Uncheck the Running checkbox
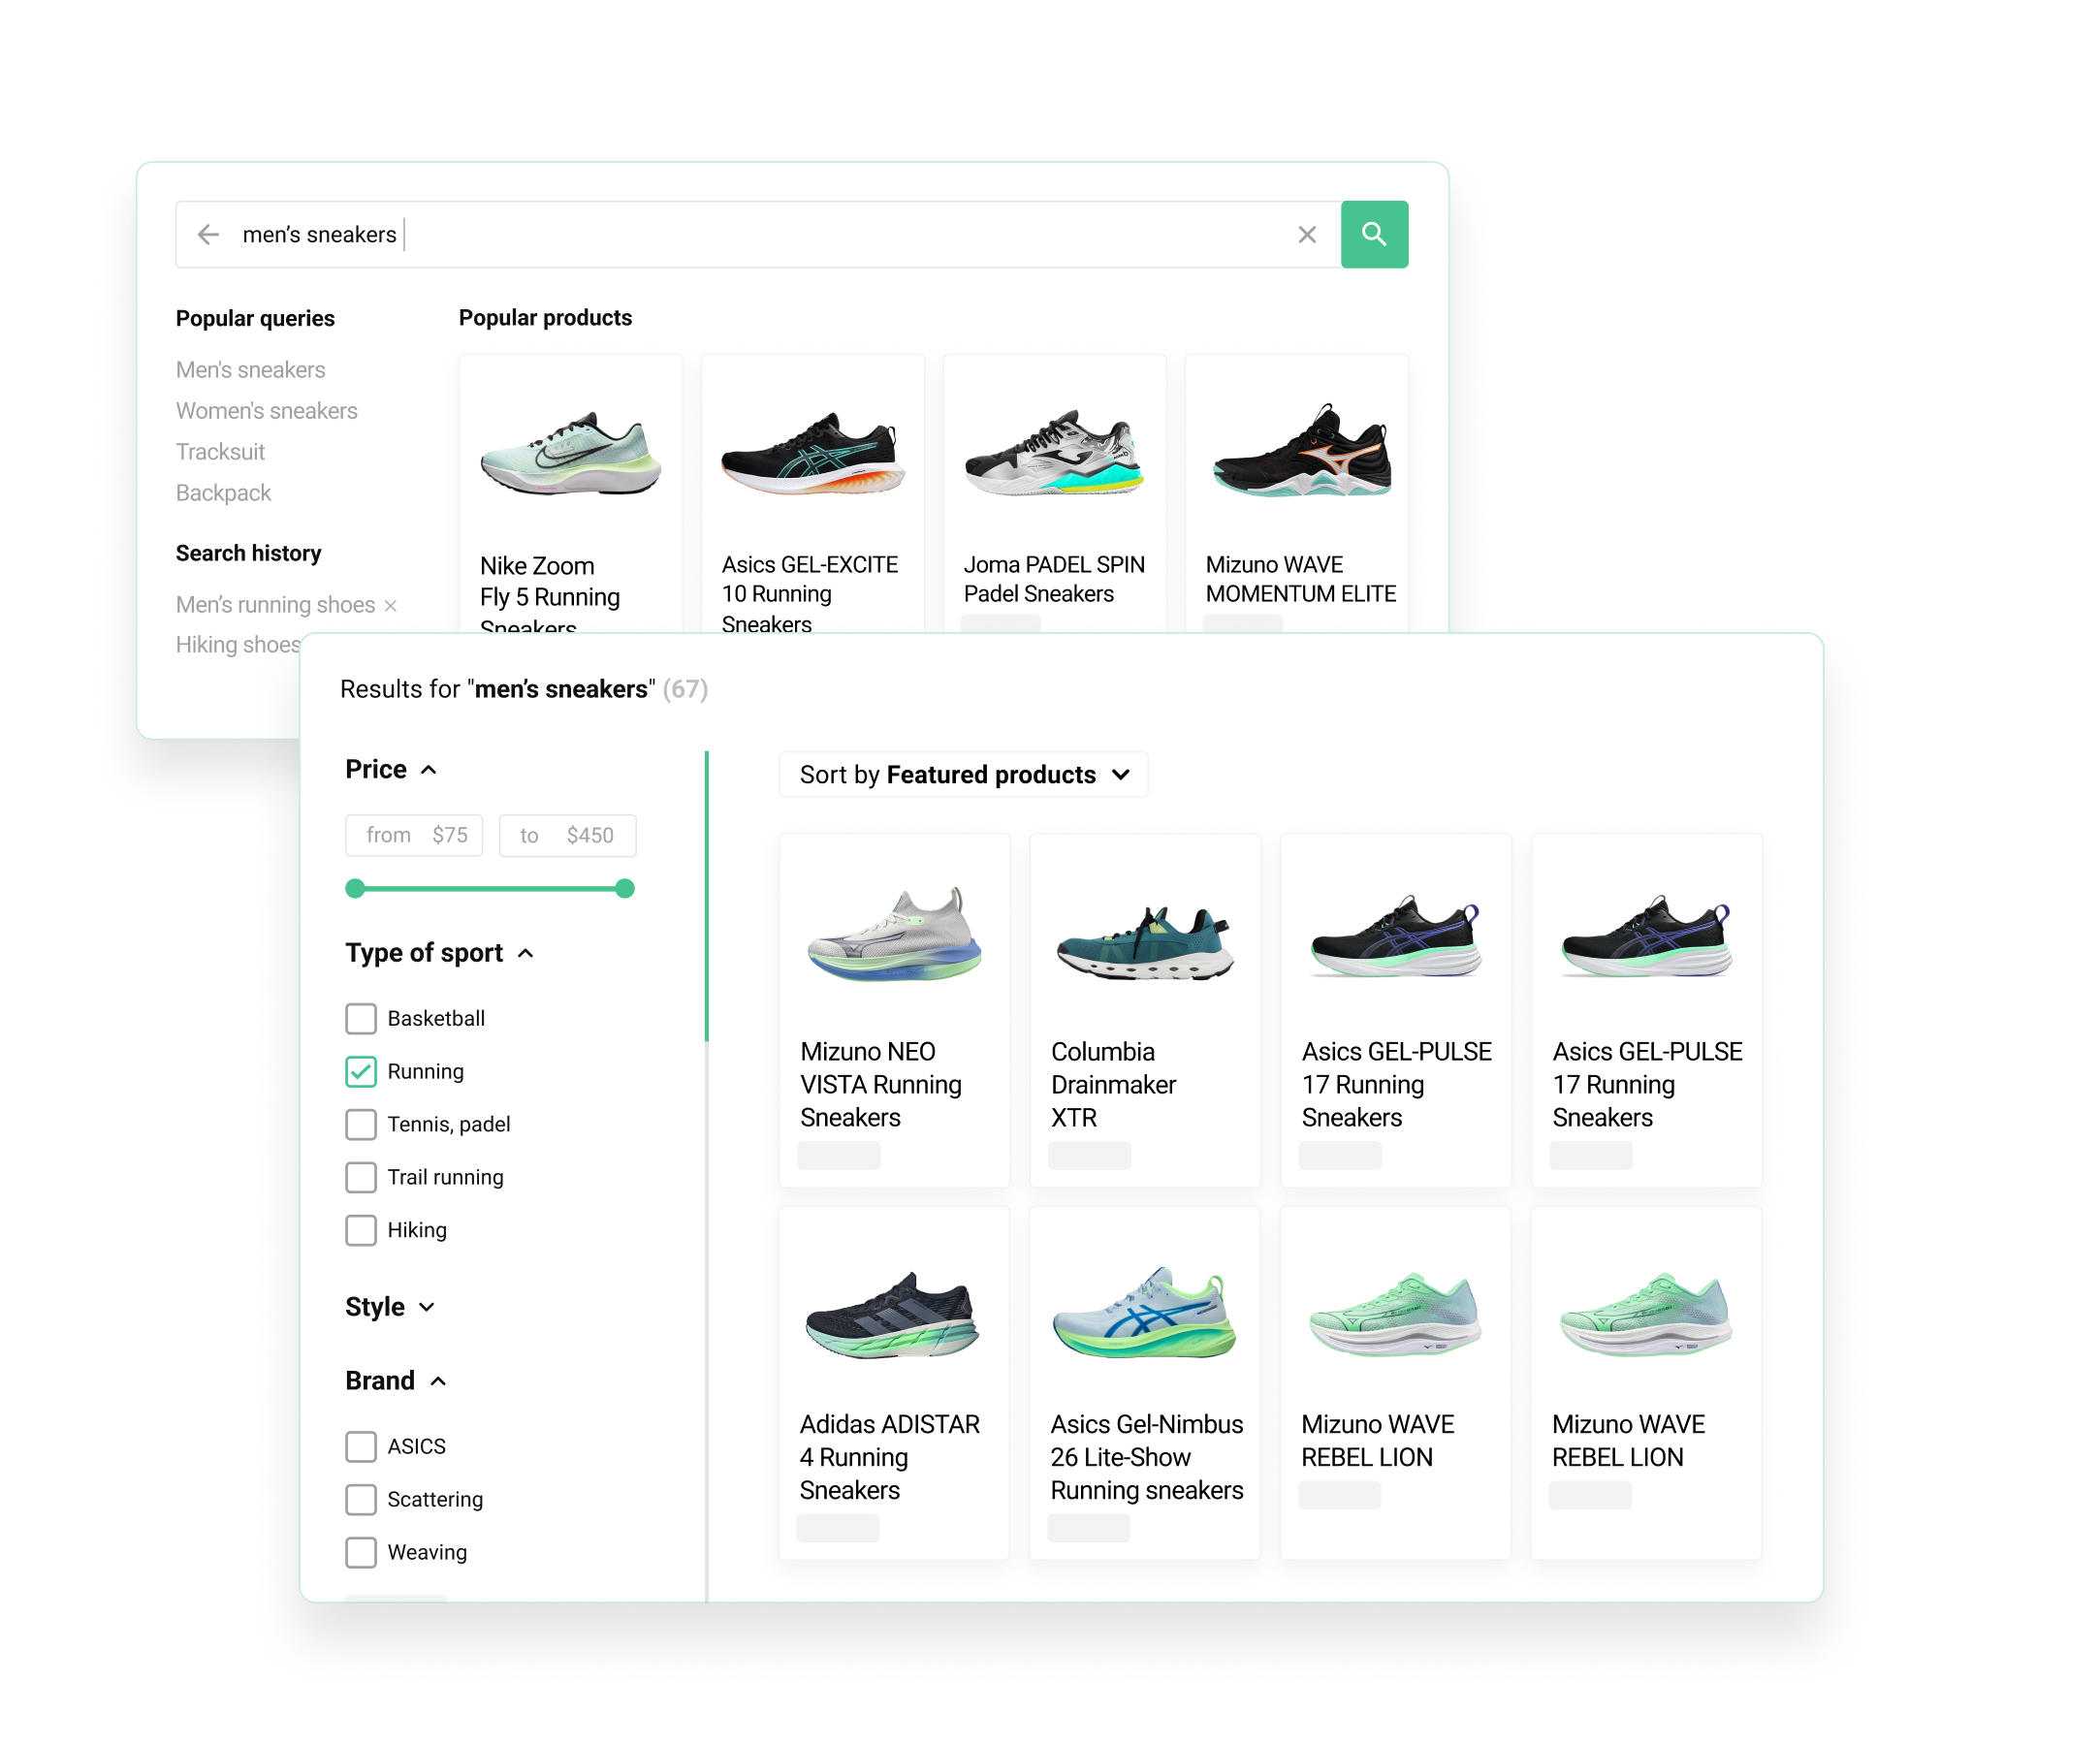The image size is (2100, 1745). click(361, 1072)
